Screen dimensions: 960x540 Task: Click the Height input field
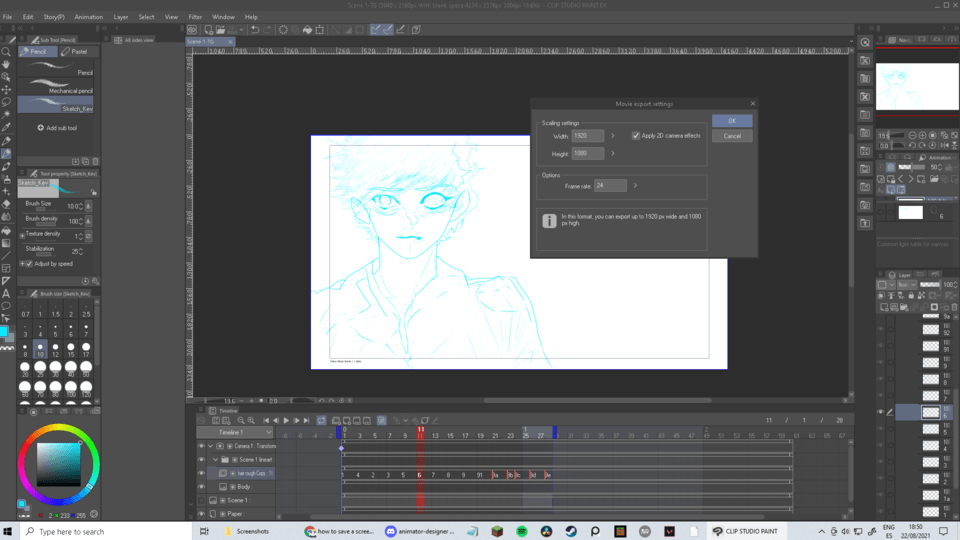(x=587, y=154)
